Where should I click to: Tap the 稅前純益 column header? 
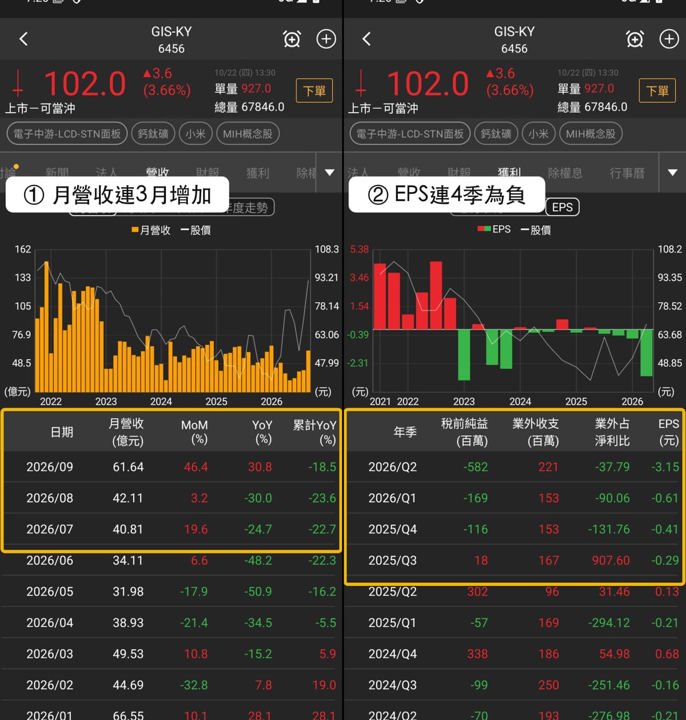[x=465, y=432]
